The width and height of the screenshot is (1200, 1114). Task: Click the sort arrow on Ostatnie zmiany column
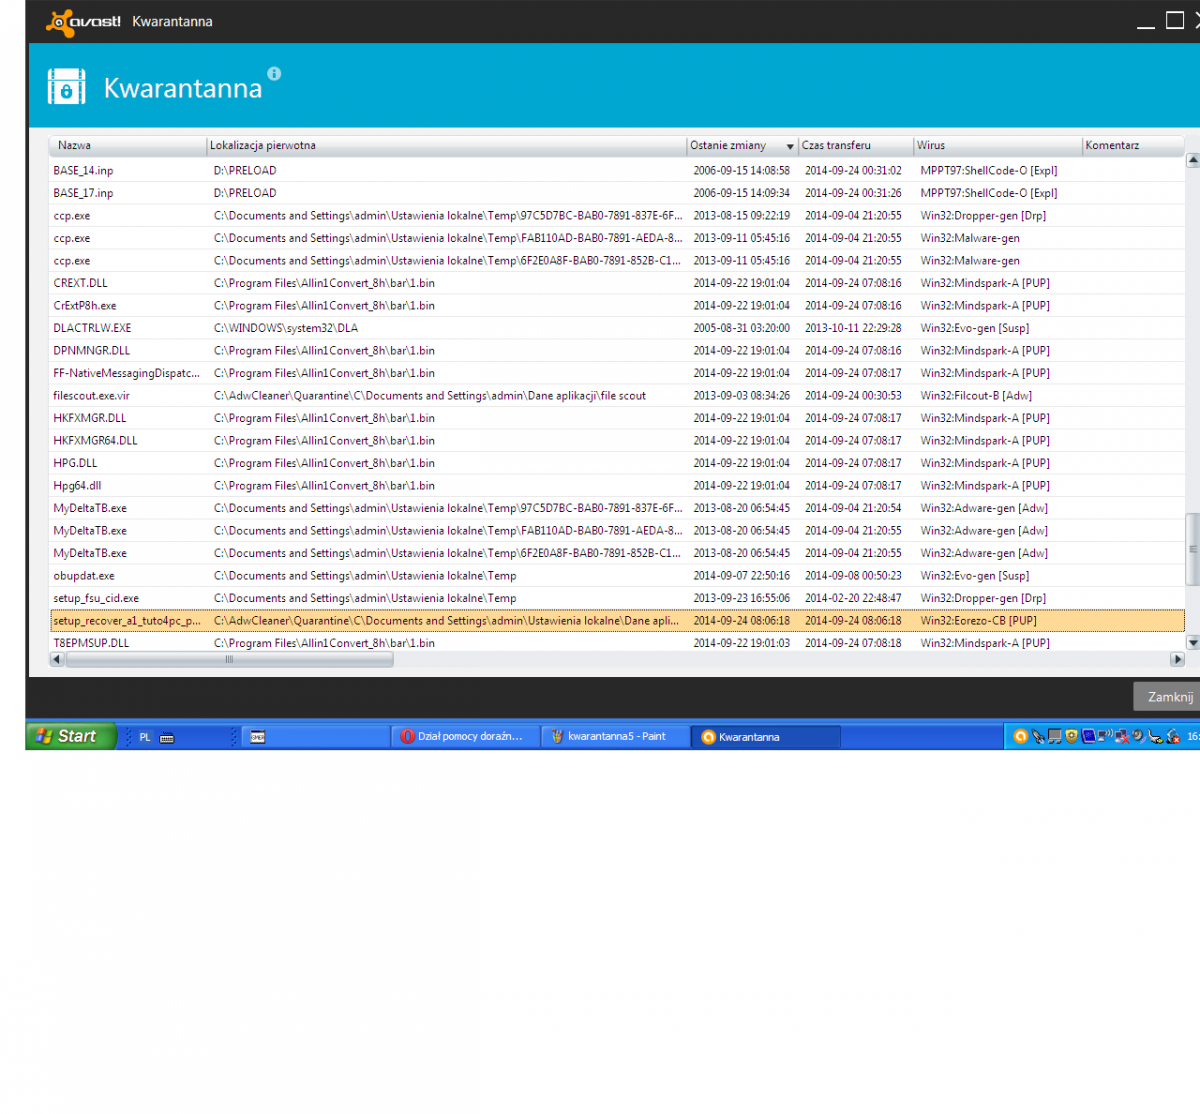[x=790, y=147]
